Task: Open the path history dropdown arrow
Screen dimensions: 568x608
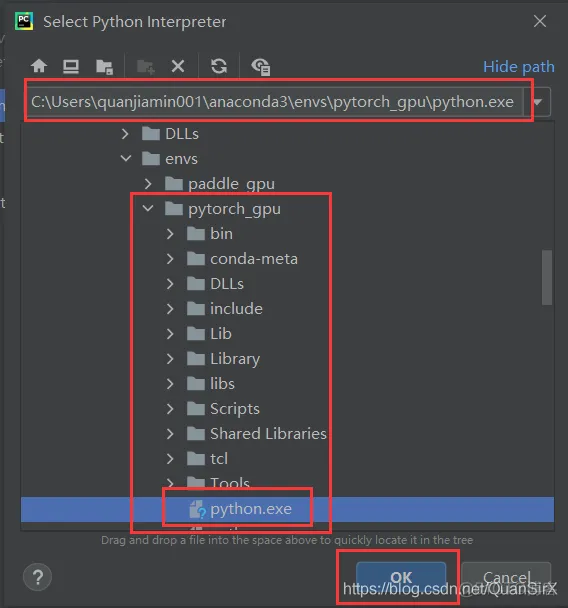Action: pyautogui.click(x=537, y=102)
